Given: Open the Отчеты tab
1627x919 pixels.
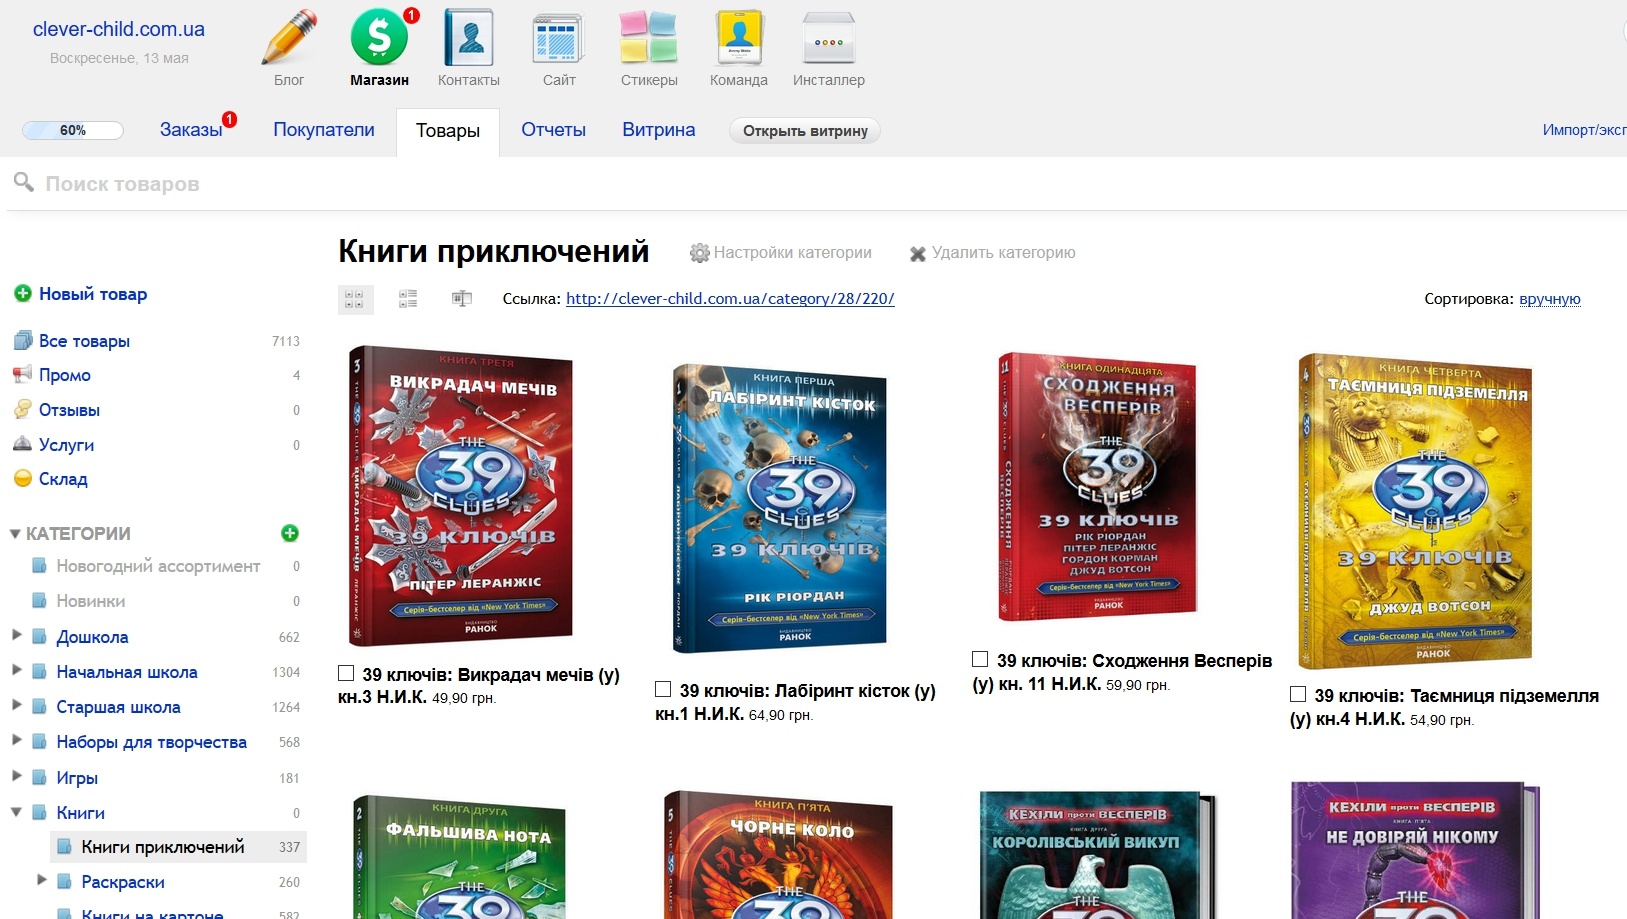Looking at the screenshot, I should (x=553, y=130).
